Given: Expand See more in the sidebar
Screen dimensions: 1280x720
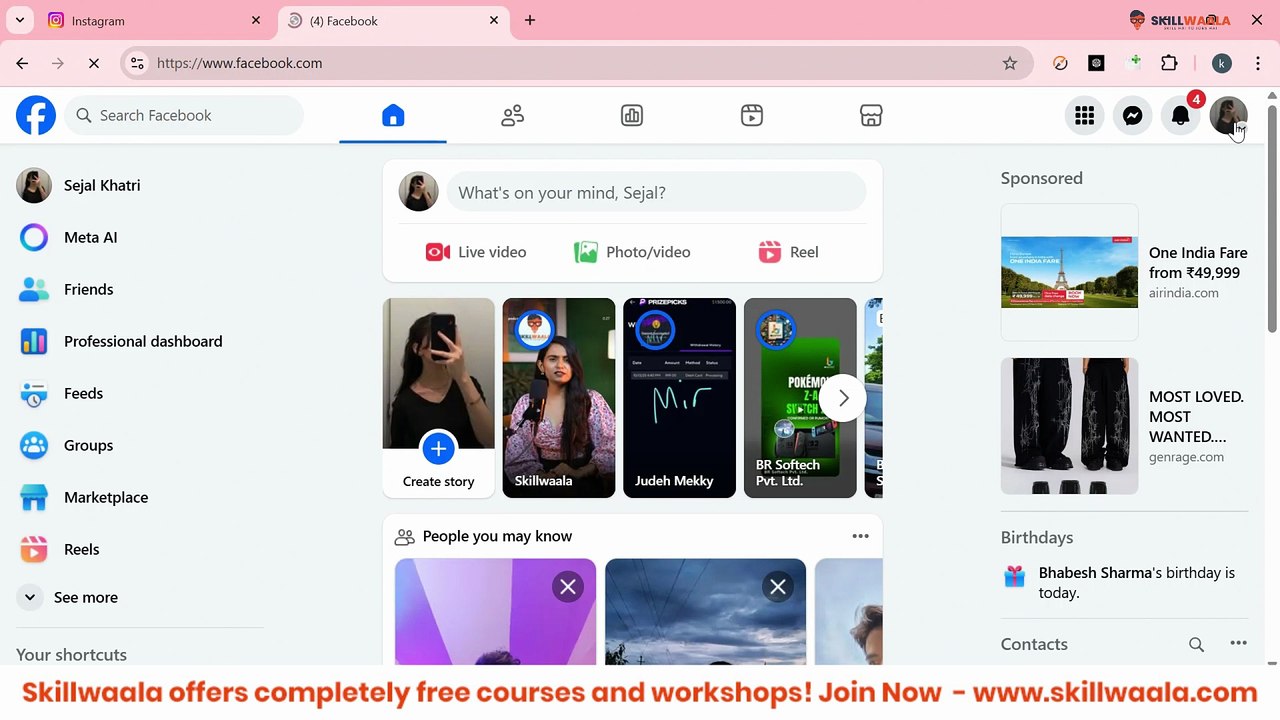Looking at the screenshot, I should tap(140, 598).
